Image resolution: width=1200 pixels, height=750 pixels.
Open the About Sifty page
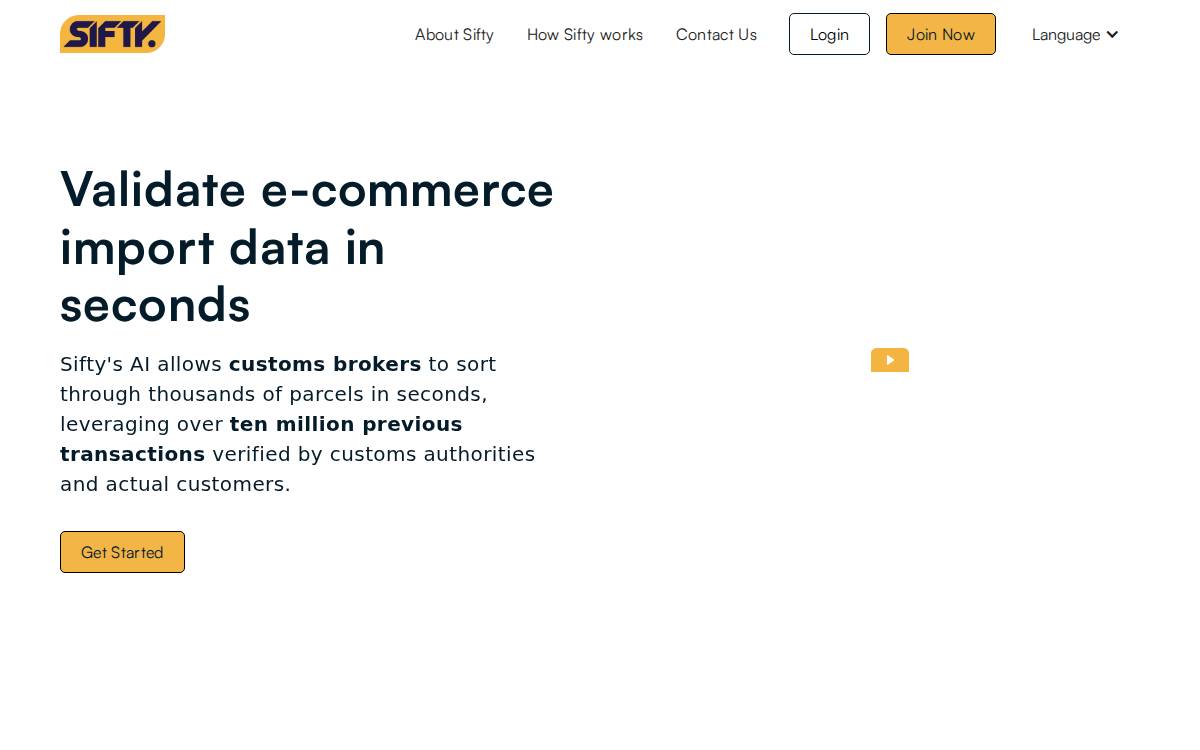point(454,34)
